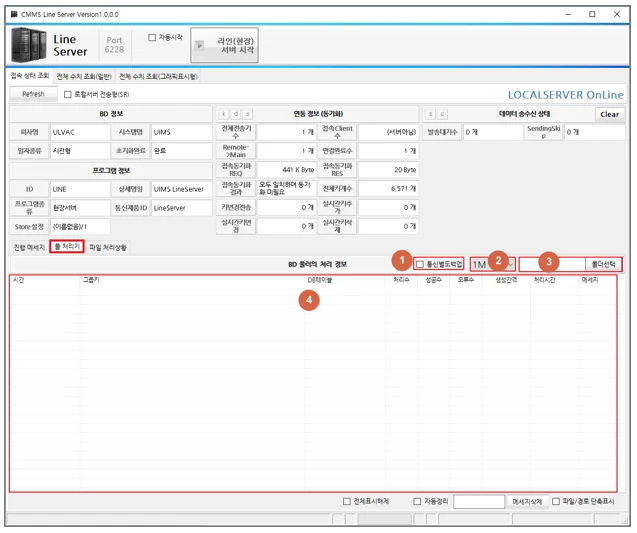Select the 진행 메세지 sub-tab
Screen dimensions: 637x533
pos(29,247)
